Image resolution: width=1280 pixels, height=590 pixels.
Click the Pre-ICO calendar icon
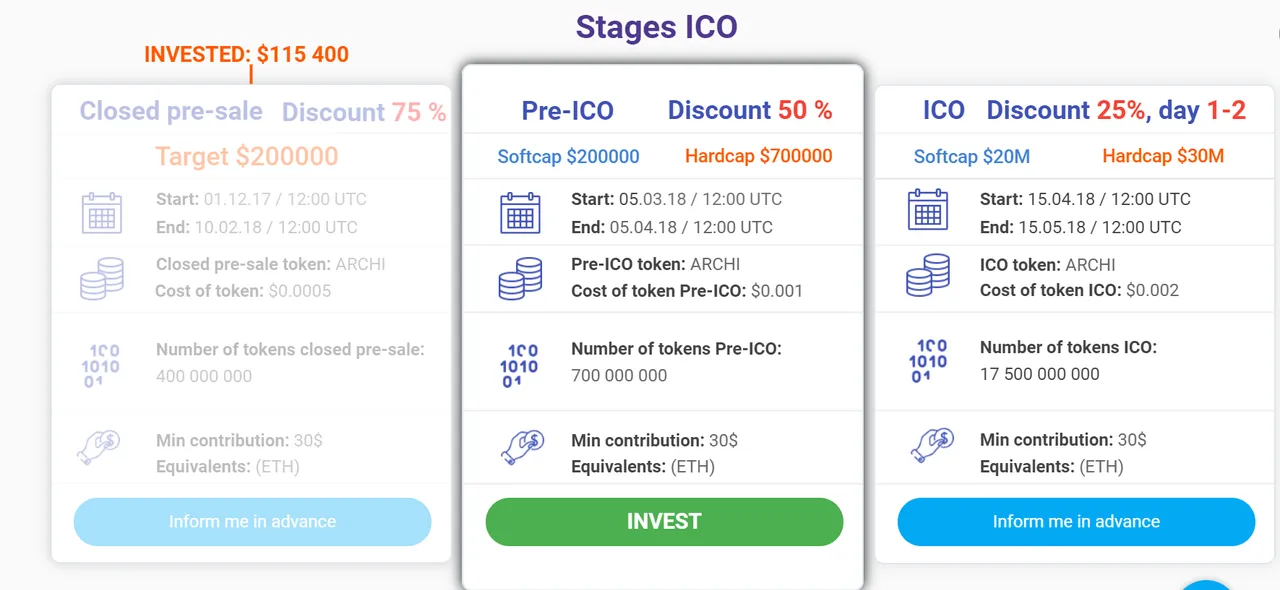520,212
